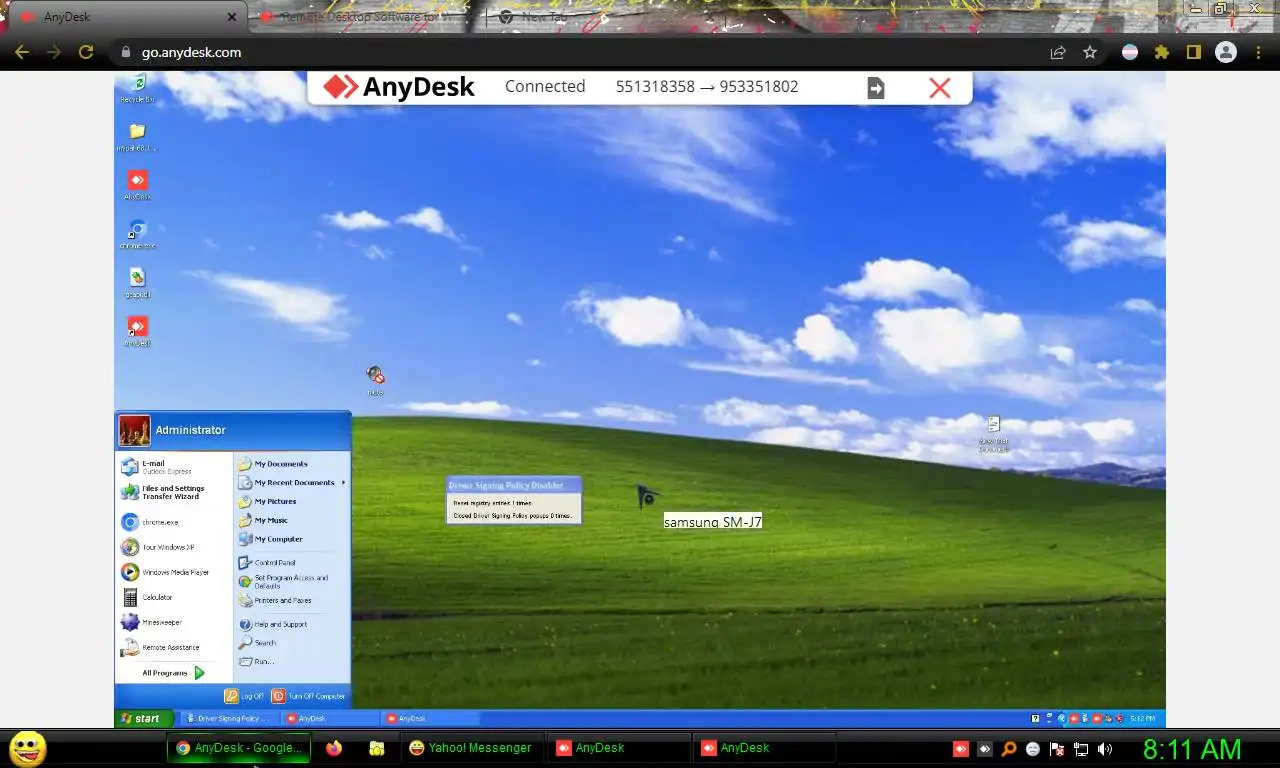
Task: Click the red AnyDesk icon in host tray
Action: pos(960,748)
